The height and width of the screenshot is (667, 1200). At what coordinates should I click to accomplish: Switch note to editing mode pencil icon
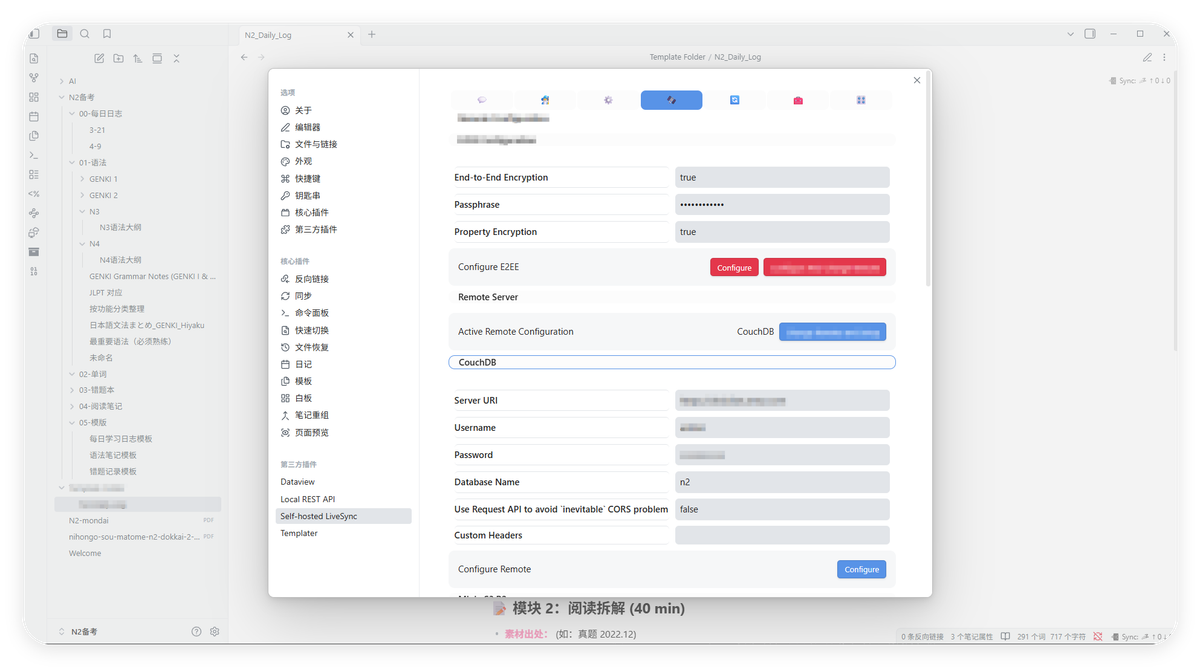[x=1147, y=57]
